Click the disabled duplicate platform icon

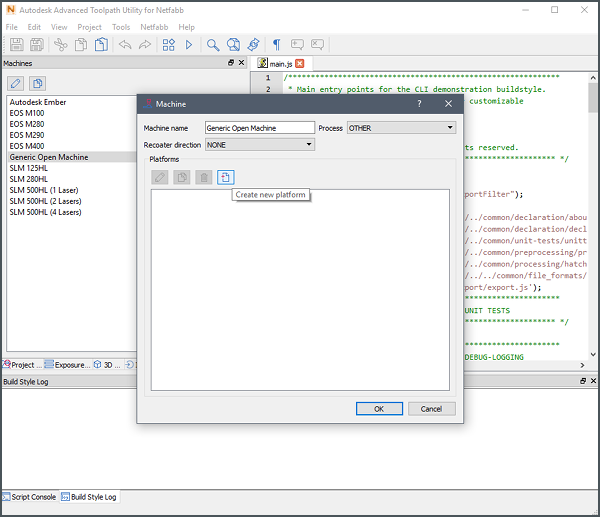click(x=182, y=177)
